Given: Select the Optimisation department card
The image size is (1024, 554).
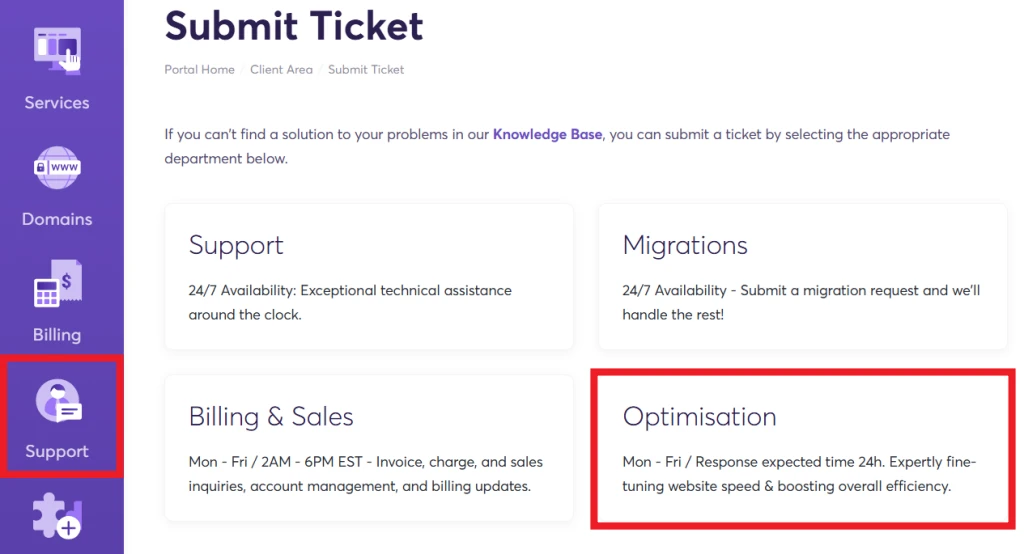Looking at the screenshot, I should (x=803, y=448).
